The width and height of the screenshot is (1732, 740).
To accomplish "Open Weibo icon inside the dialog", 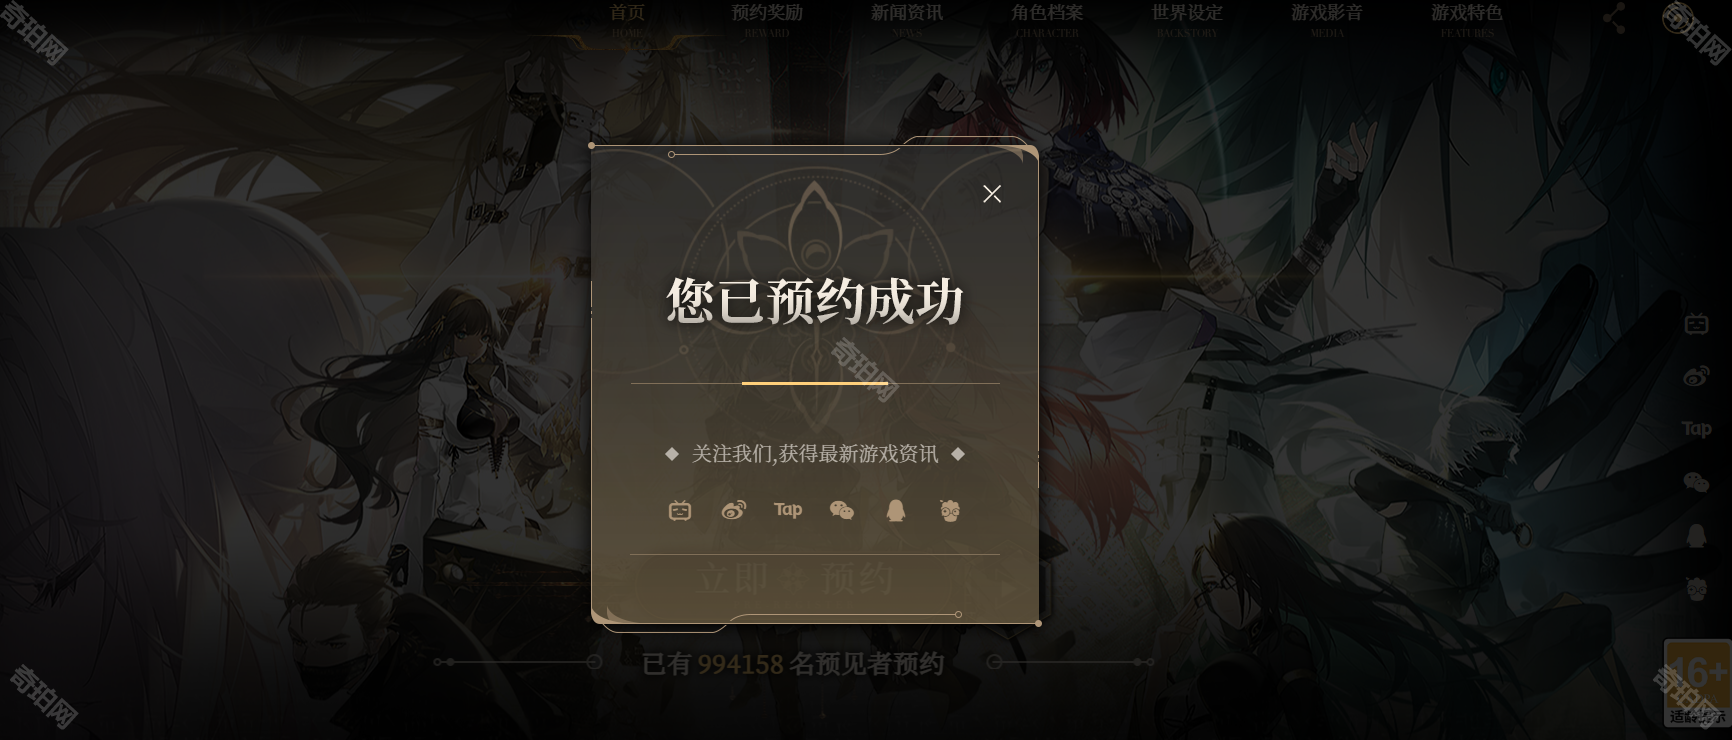I will (734, 511).
